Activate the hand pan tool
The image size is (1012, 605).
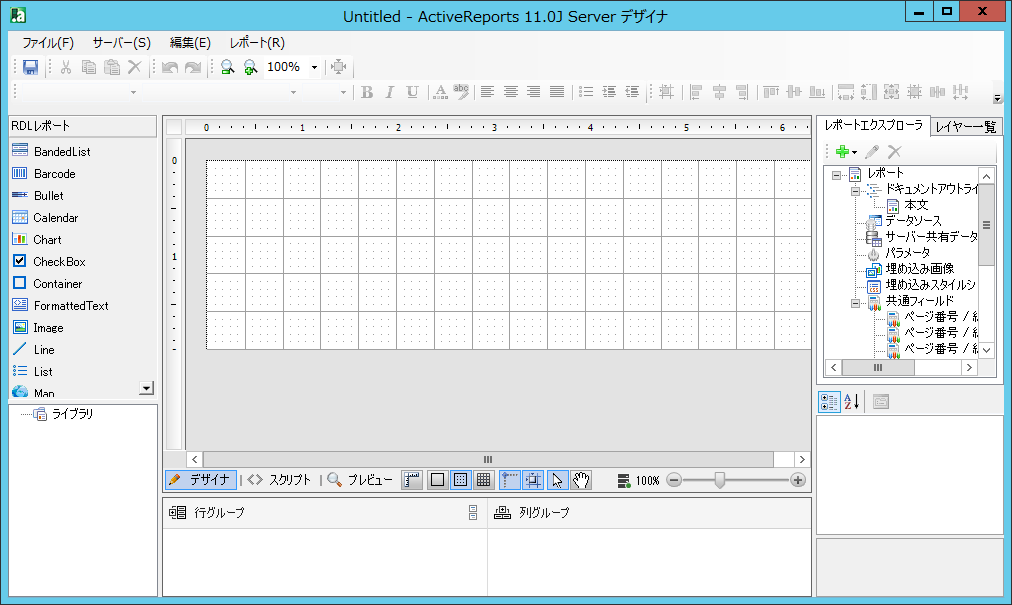(x=581, y=480)
